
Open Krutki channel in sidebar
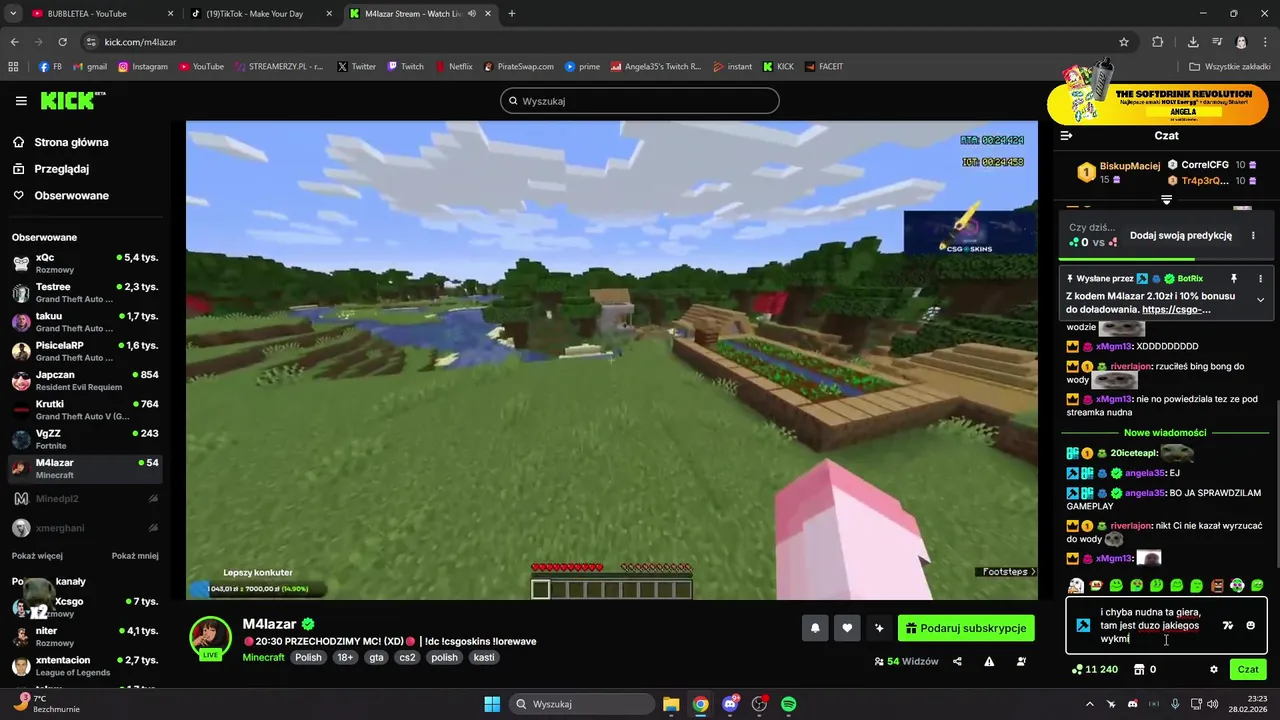85,410
